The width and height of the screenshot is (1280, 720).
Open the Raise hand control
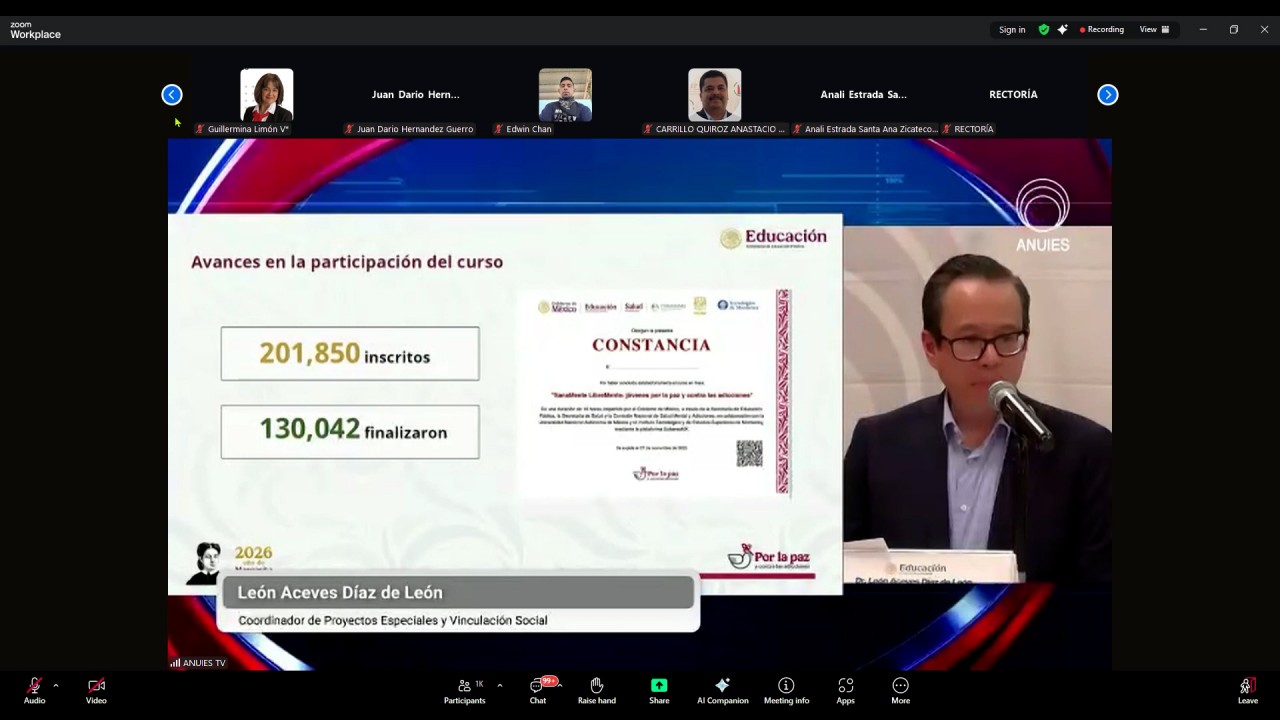point(596,690)
